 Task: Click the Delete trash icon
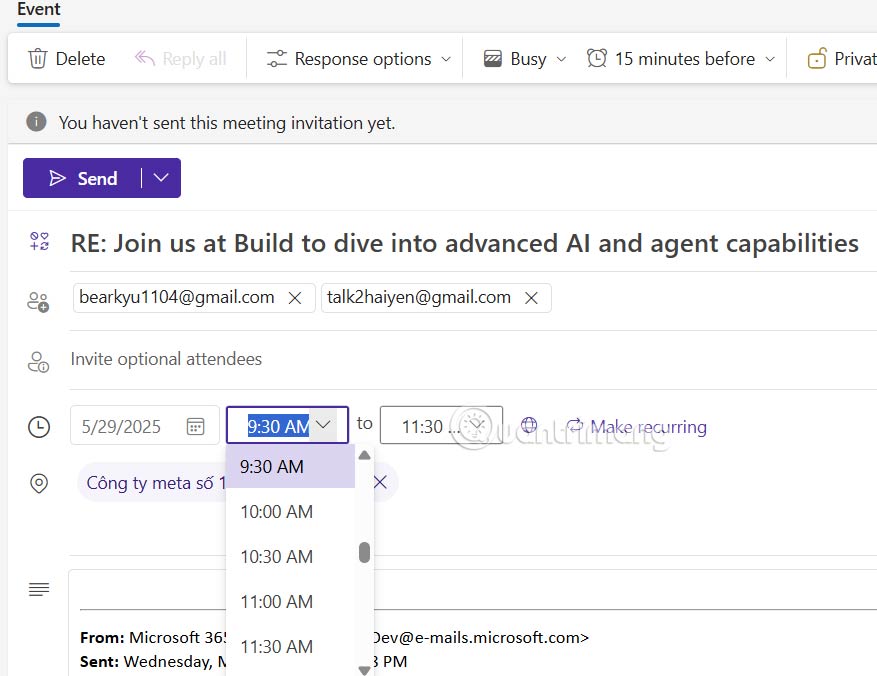click(x=36, y=59)
